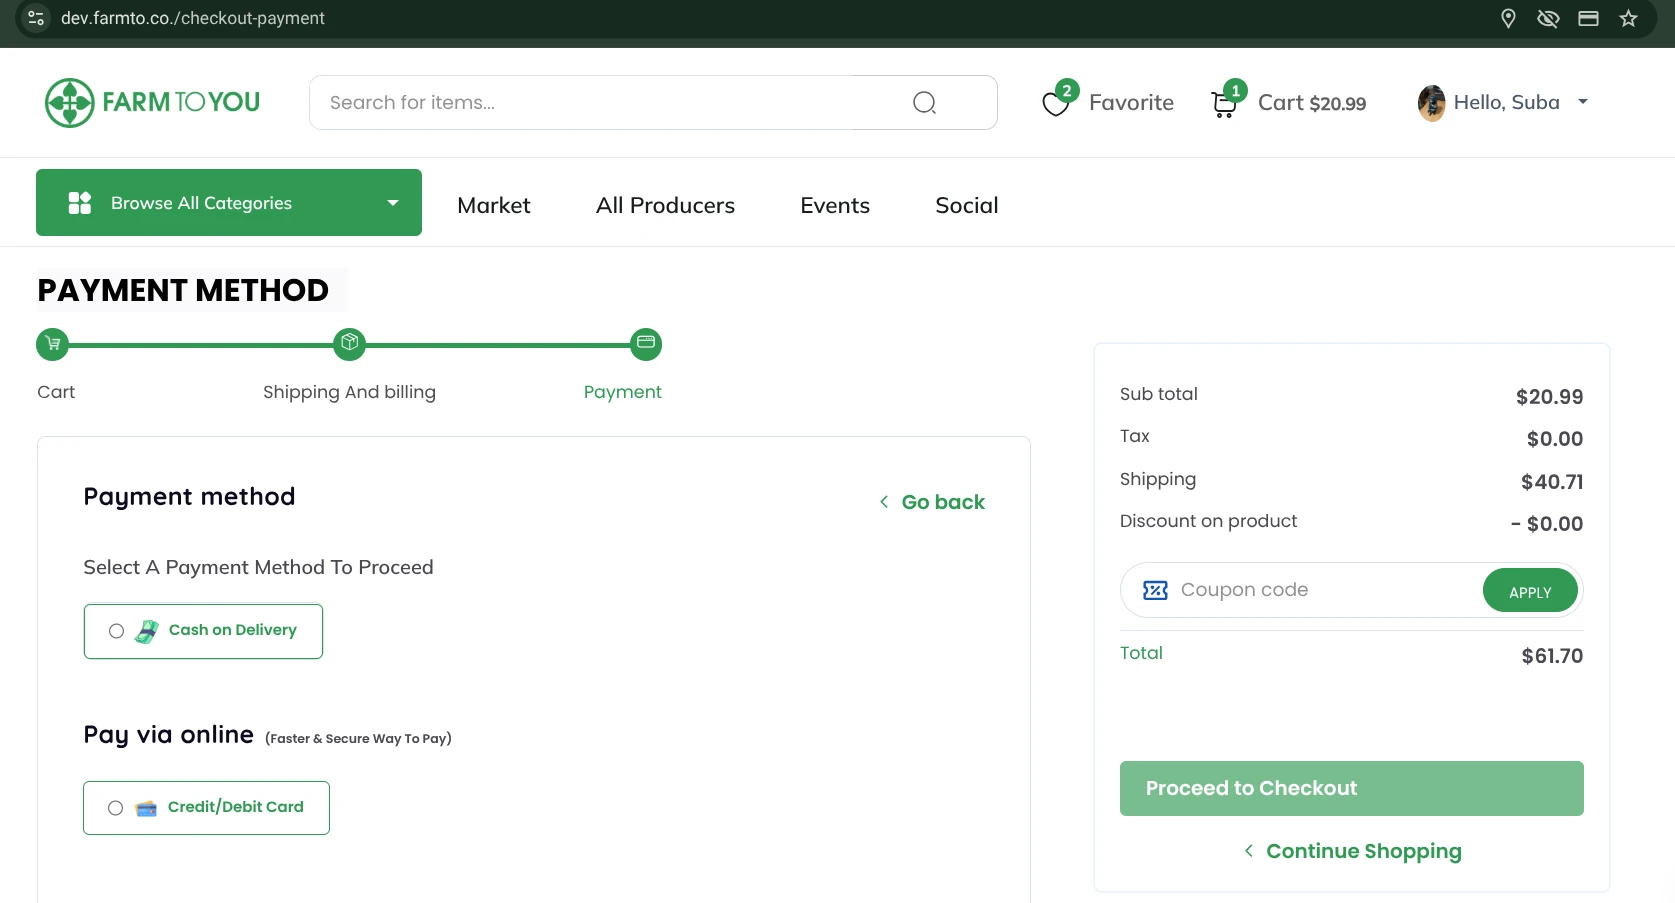This screenshot has height=903, width=1675.
Task: Click Proceed to Checkout button
Action: point(1351,788)
